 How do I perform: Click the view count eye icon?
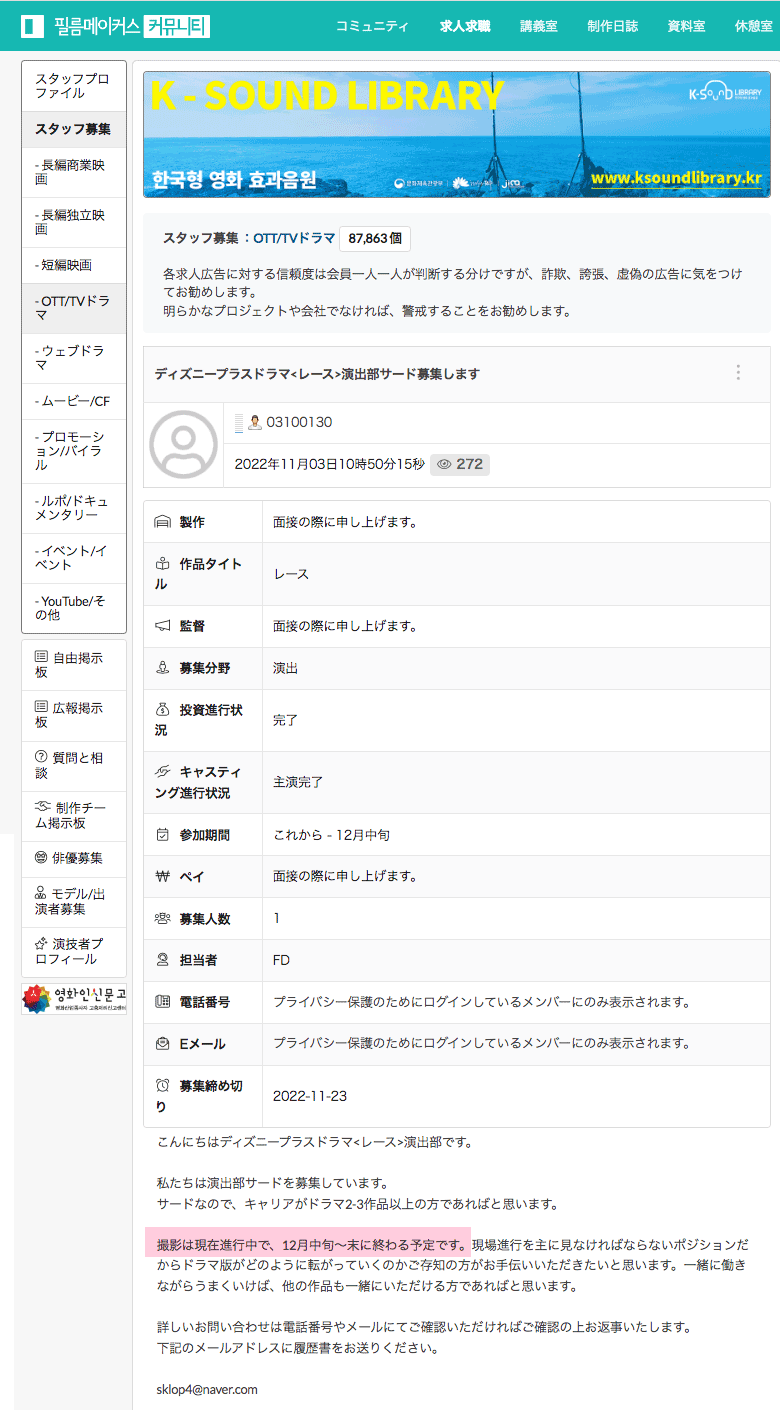(445, 464)
